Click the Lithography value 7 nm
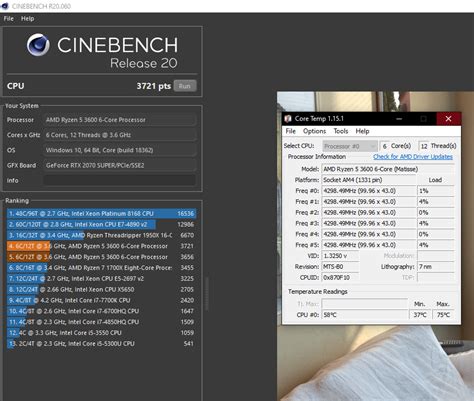Image resolution: width=474 pixels, height=401 pixels. coord(435,267)
